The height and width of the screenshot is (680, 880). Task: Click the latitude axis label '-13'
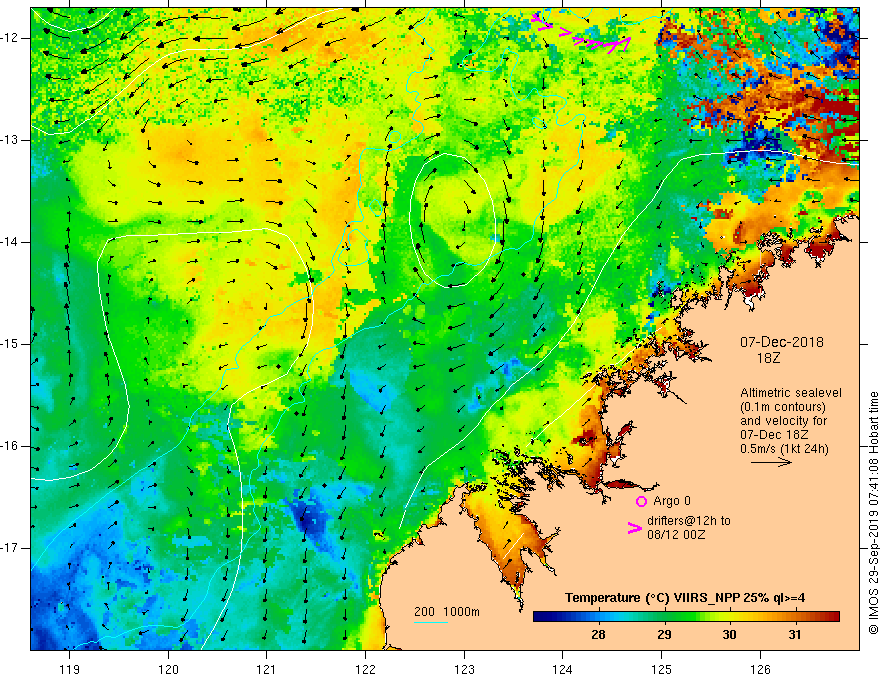[10, 140]
